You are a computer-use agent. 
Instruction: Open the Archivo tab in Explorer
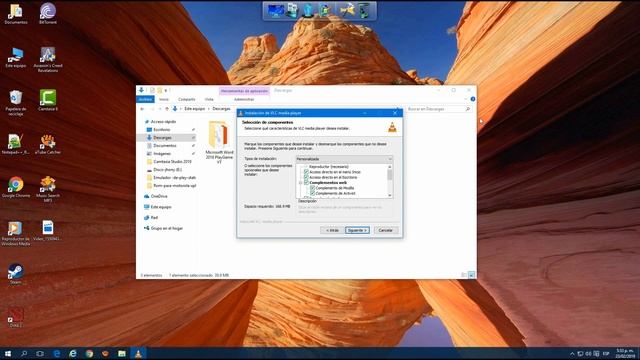(145, 99)
